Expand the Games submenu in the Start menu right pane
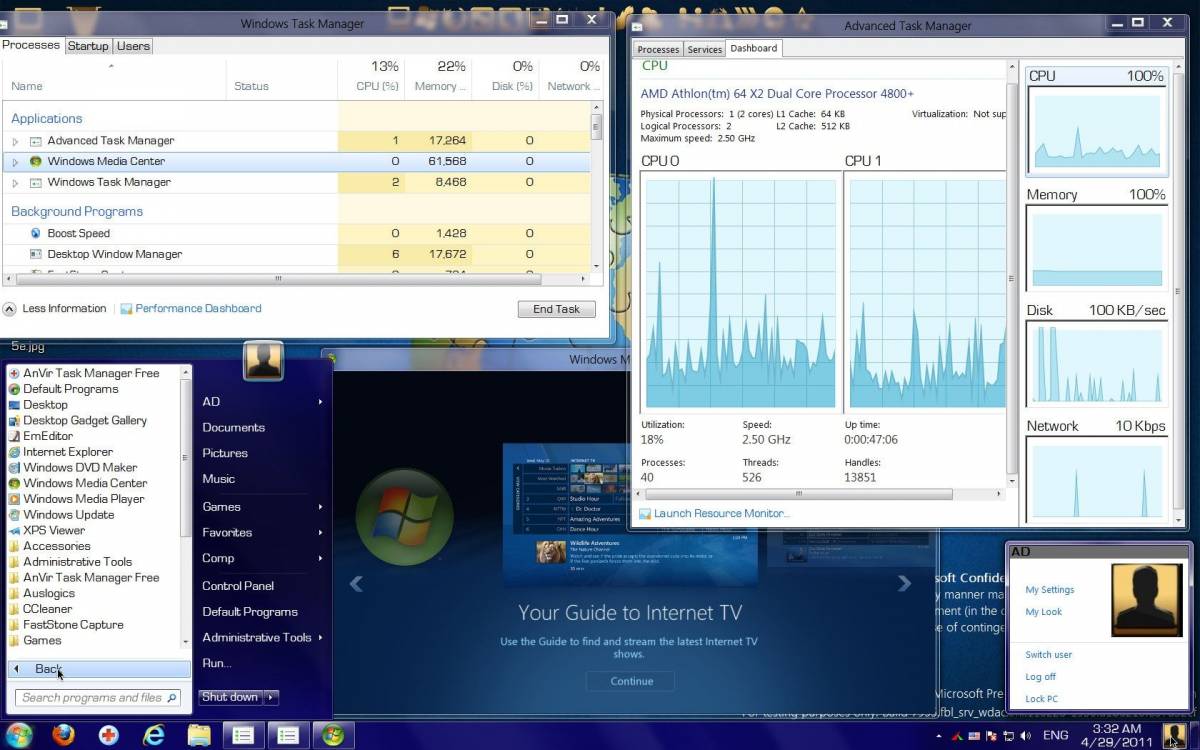Screen dimensions: 1200x750 tap(320, 507)
